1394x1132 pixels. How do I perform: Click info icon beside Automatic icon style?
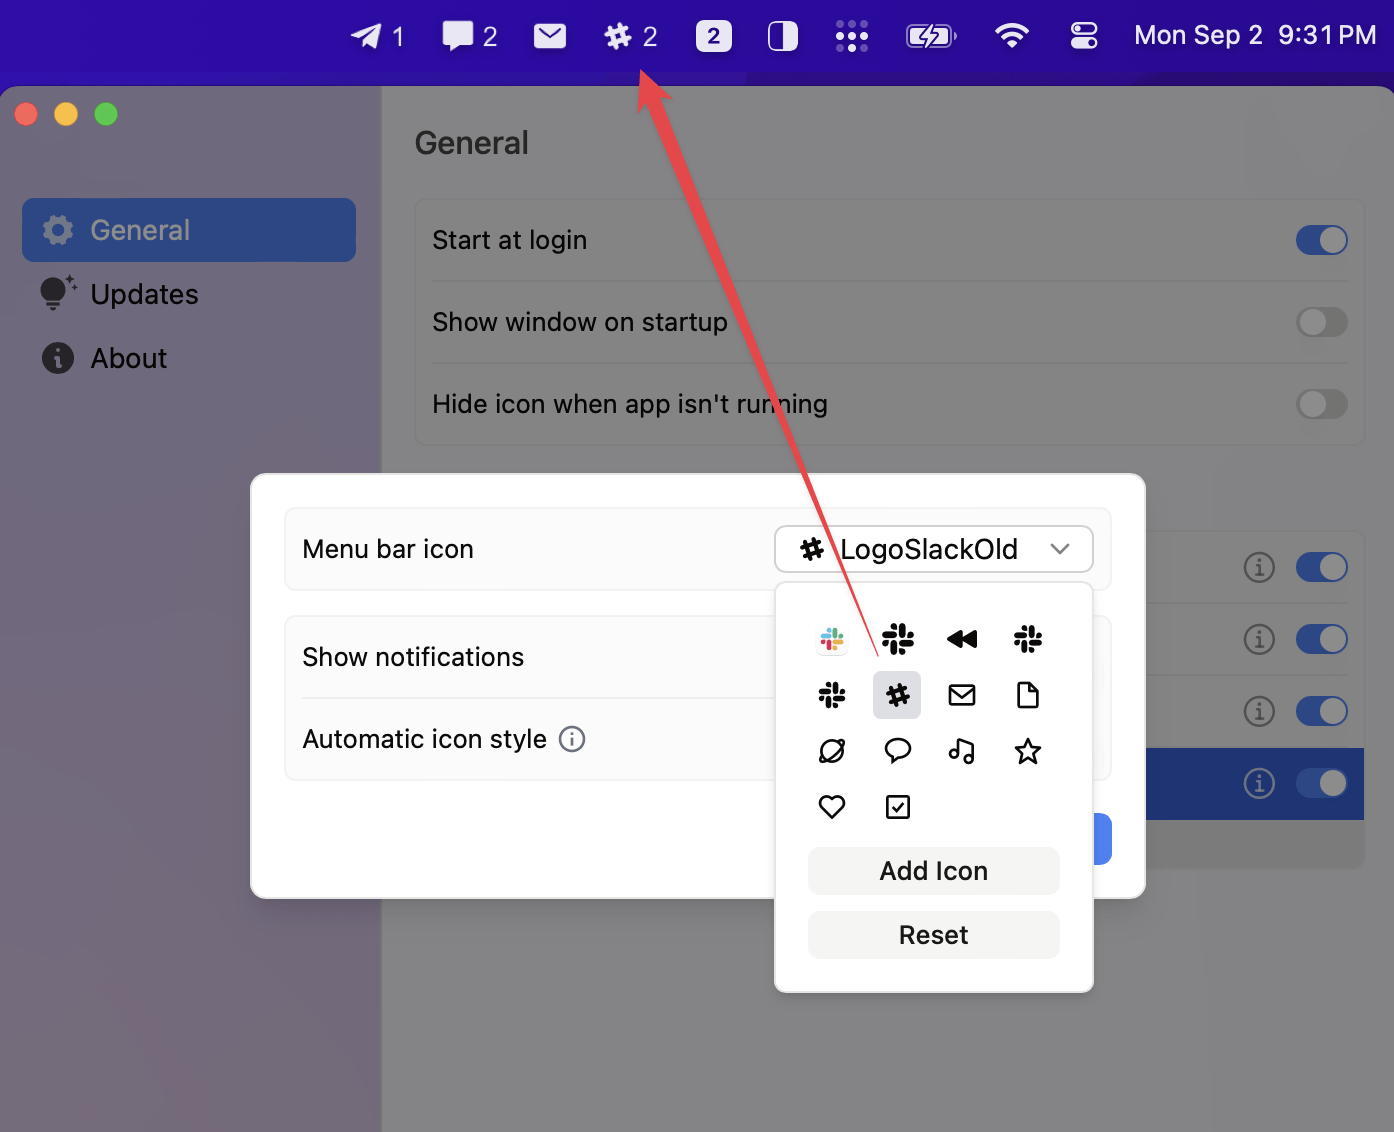(572, 739)
